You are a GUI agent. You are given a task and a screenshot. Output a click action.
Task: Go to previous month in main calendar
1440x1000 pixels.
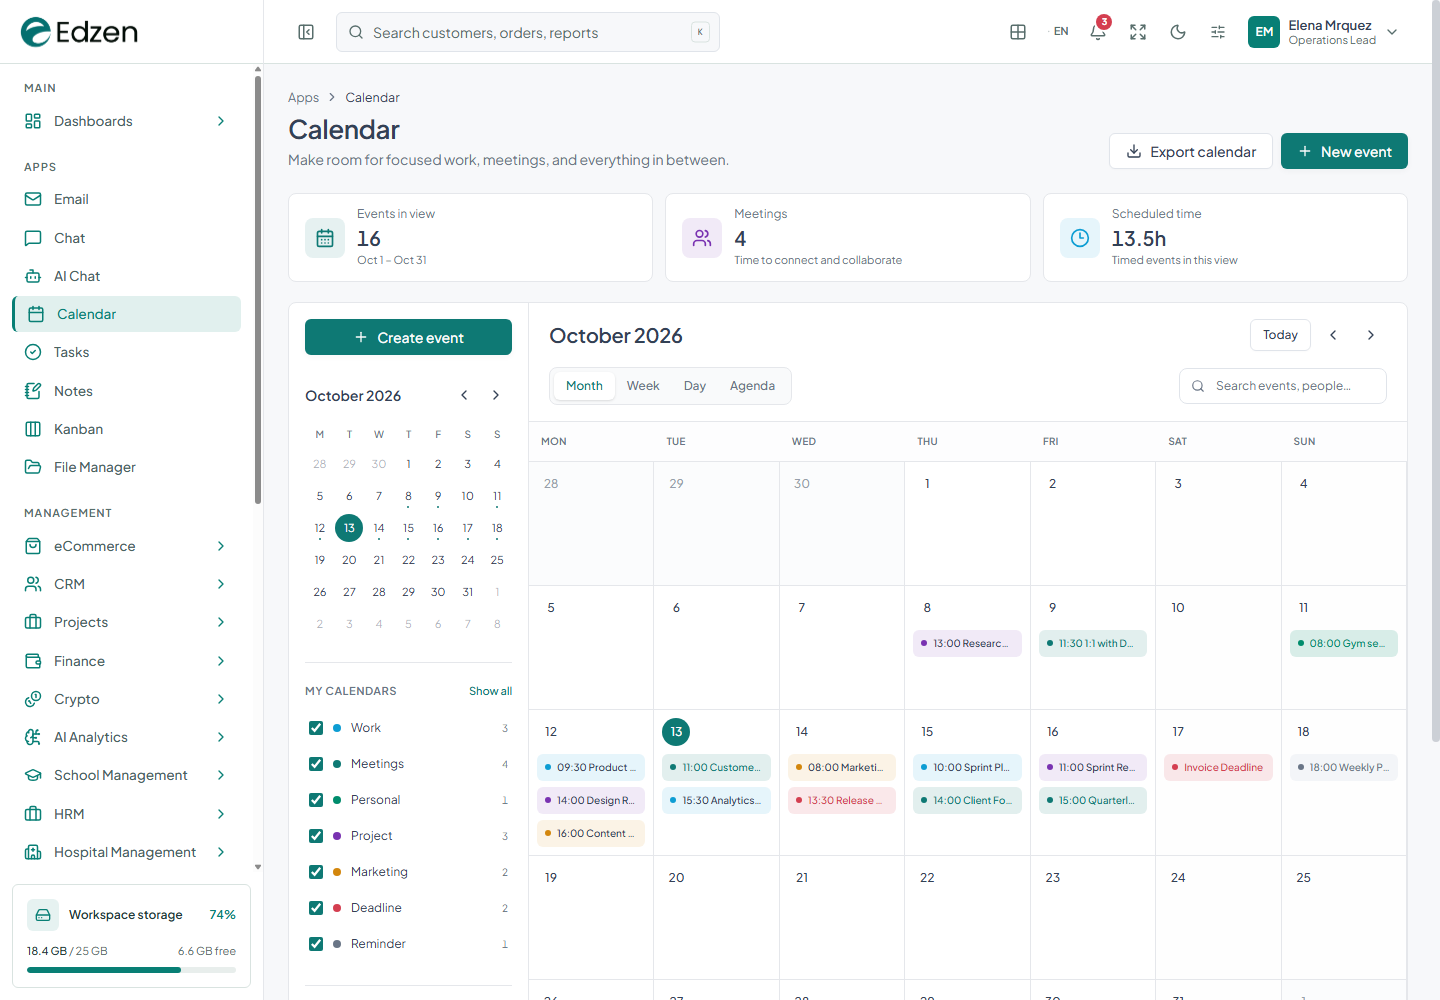(1333, 335)
